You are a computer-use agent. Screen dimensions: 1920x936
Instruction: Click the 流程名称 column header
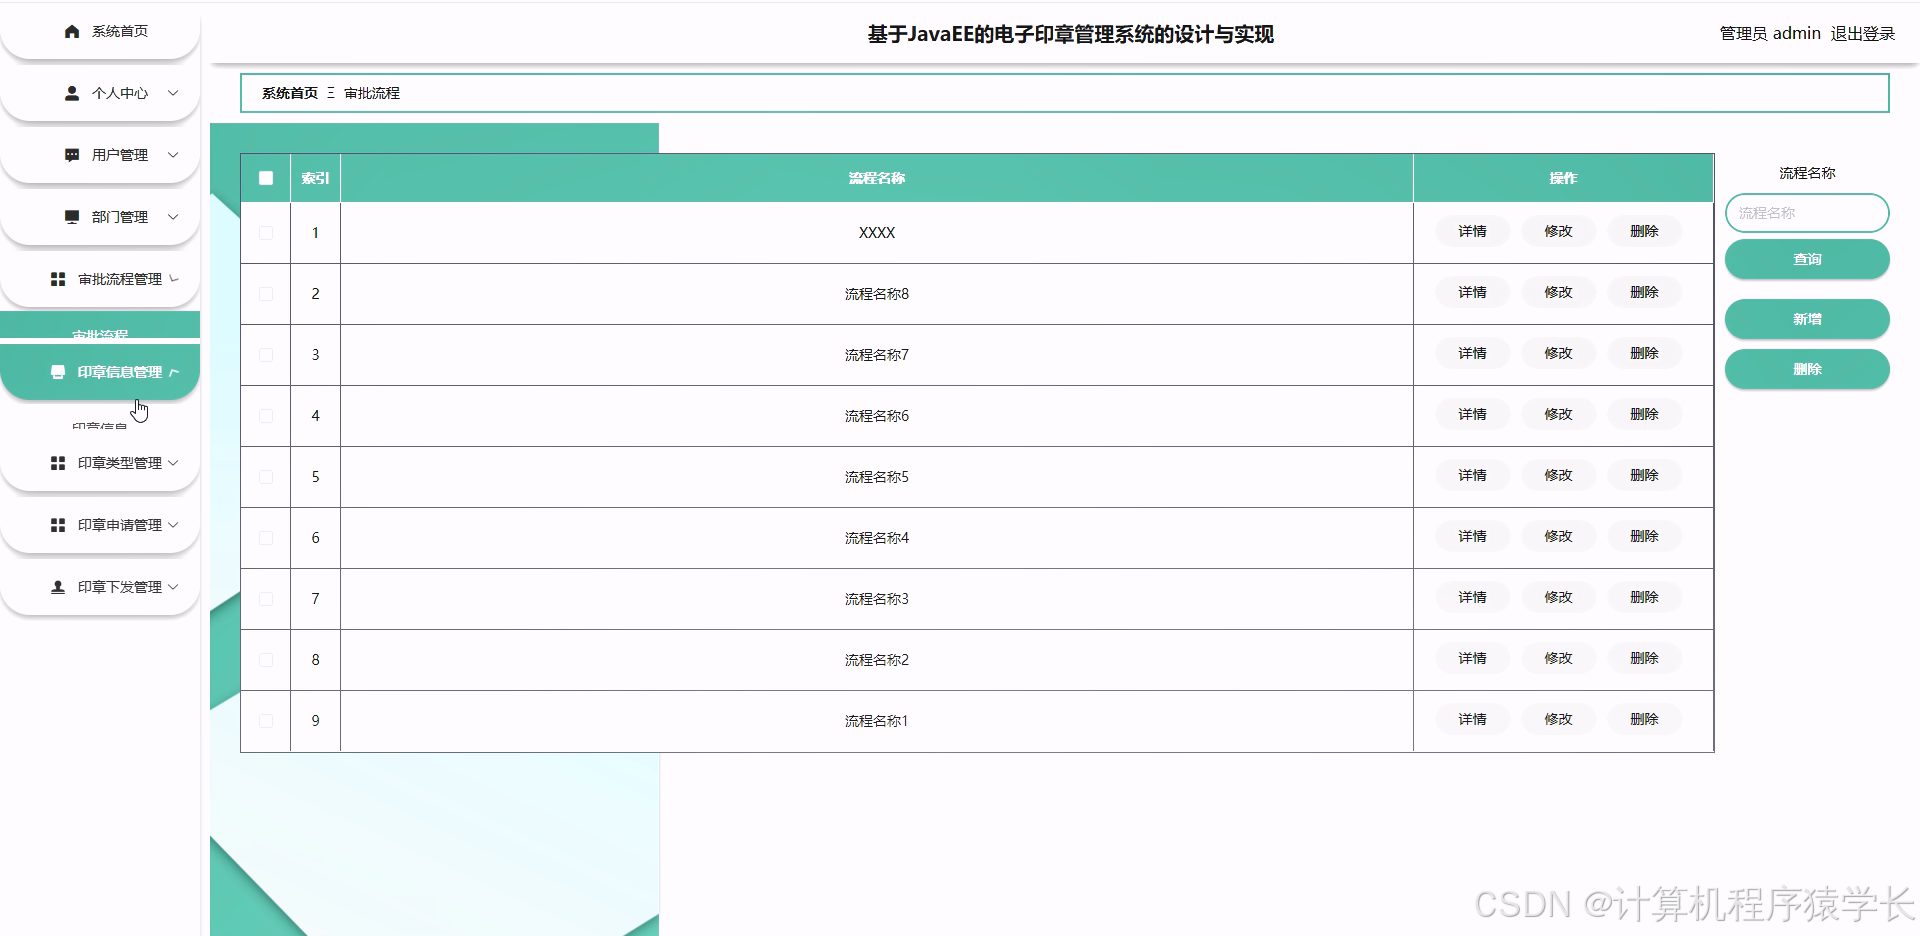877,178
